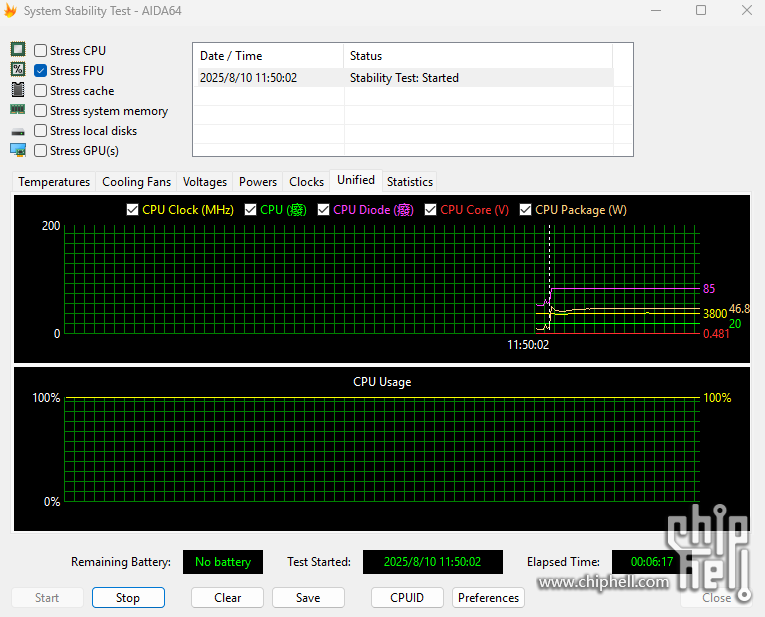Enable the Stress system memory checkbox

40,111
